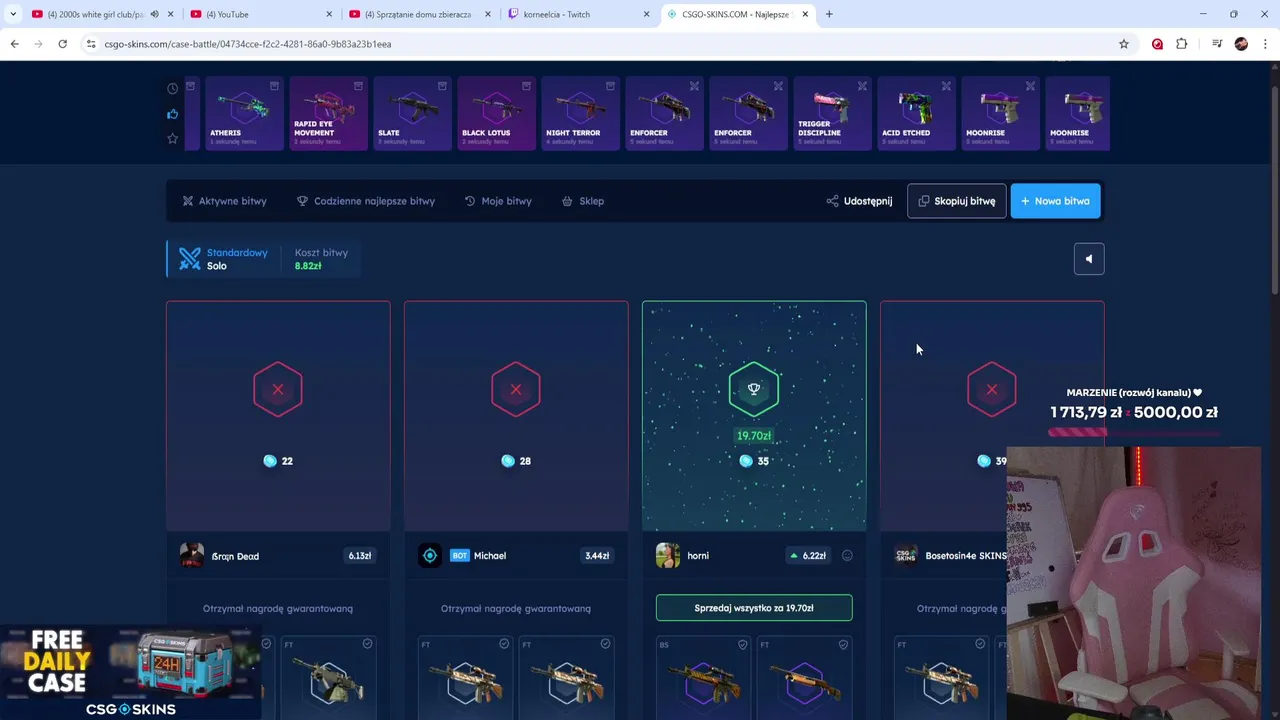Open the Night Terror drop card

pyautogui.click(x=580, y=114)
